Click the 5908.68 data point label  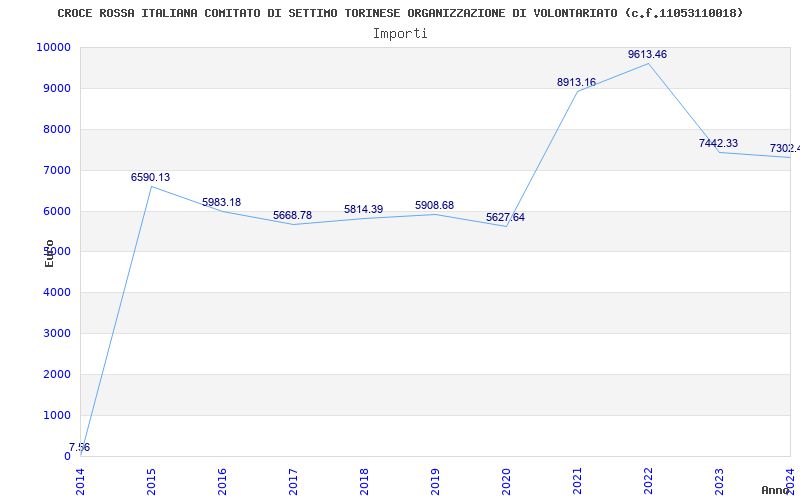(434, 206)
